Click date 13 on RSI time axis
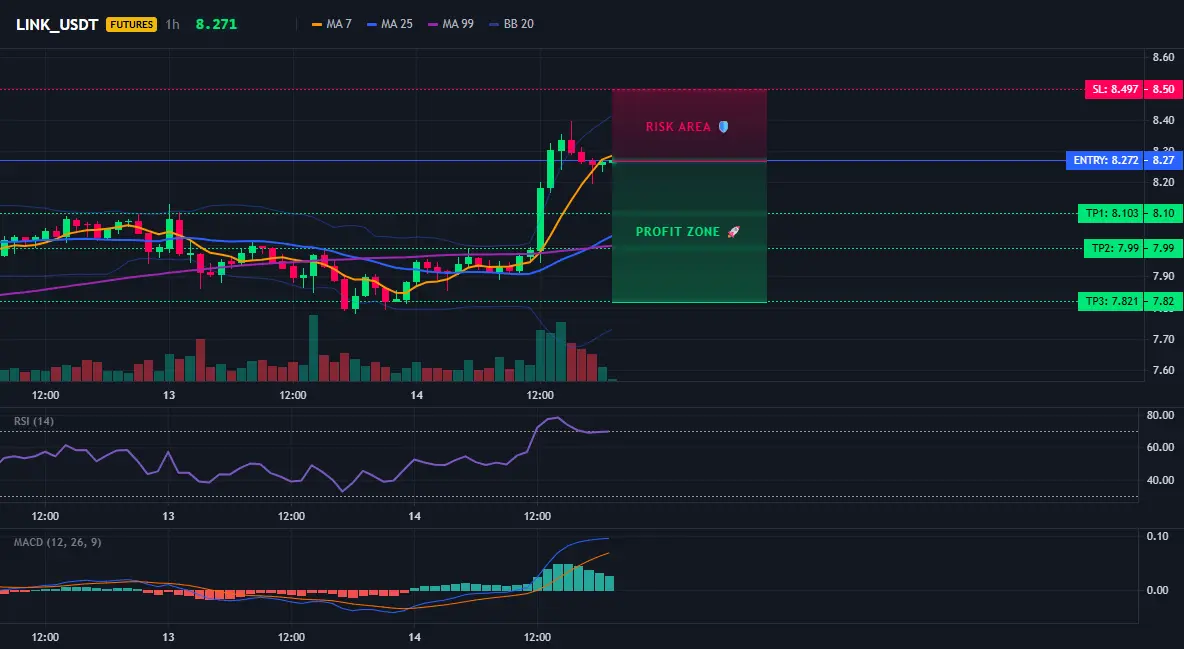 click(168, 516)
